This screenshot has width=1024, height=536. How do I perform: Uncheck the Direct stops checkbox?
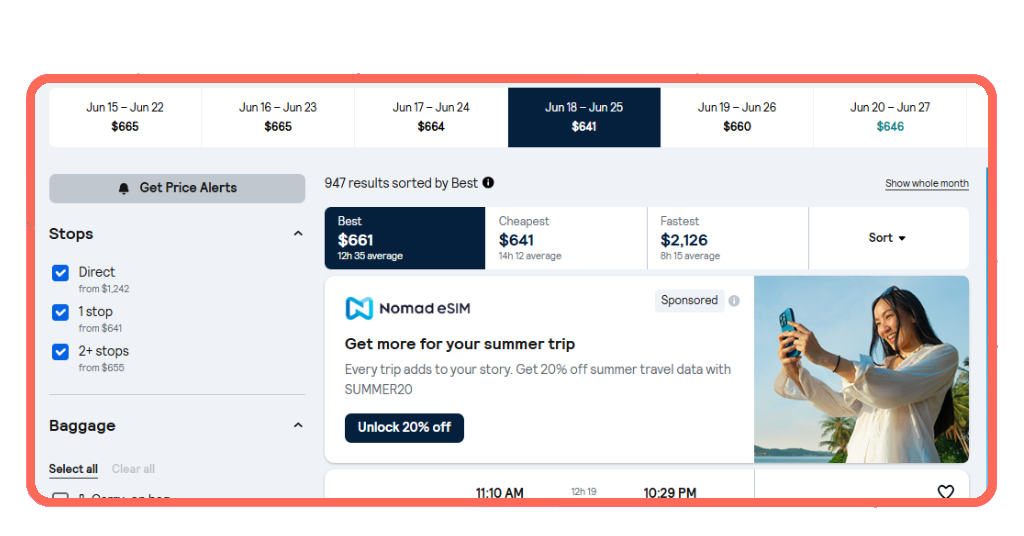click(60, 273)
